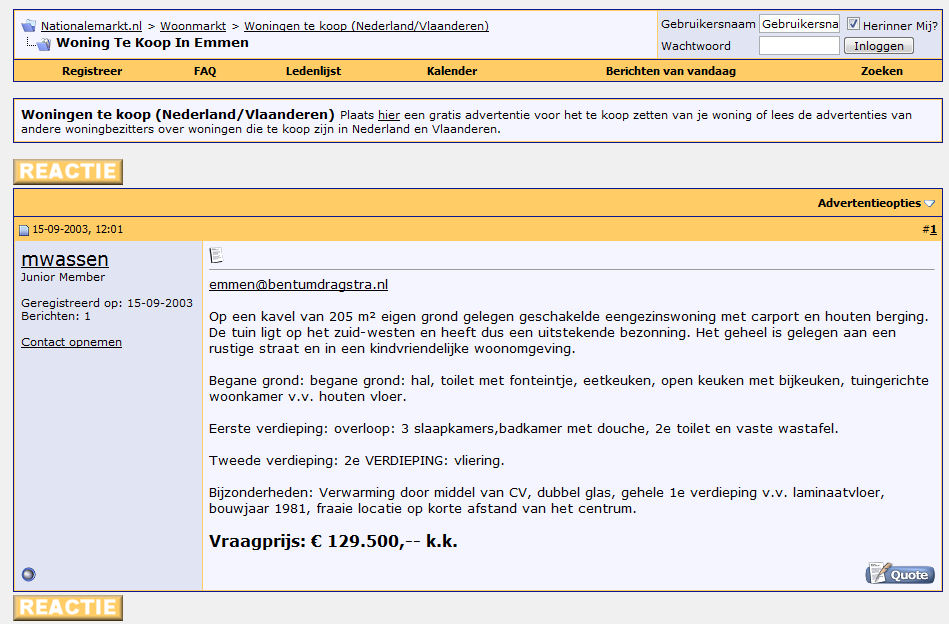Click the Inloggen button
Image resolution: width=949 pixels, height=624 pixels.
tap(879, 46)
